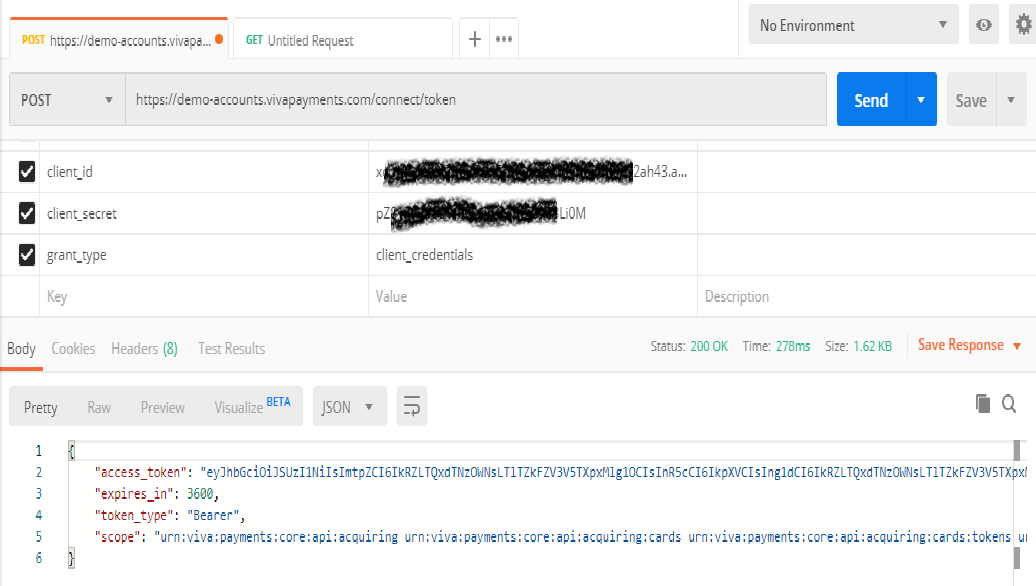Open the tab options ellipsis menu
Screen dimensions: 1036x586
[504, 37]
